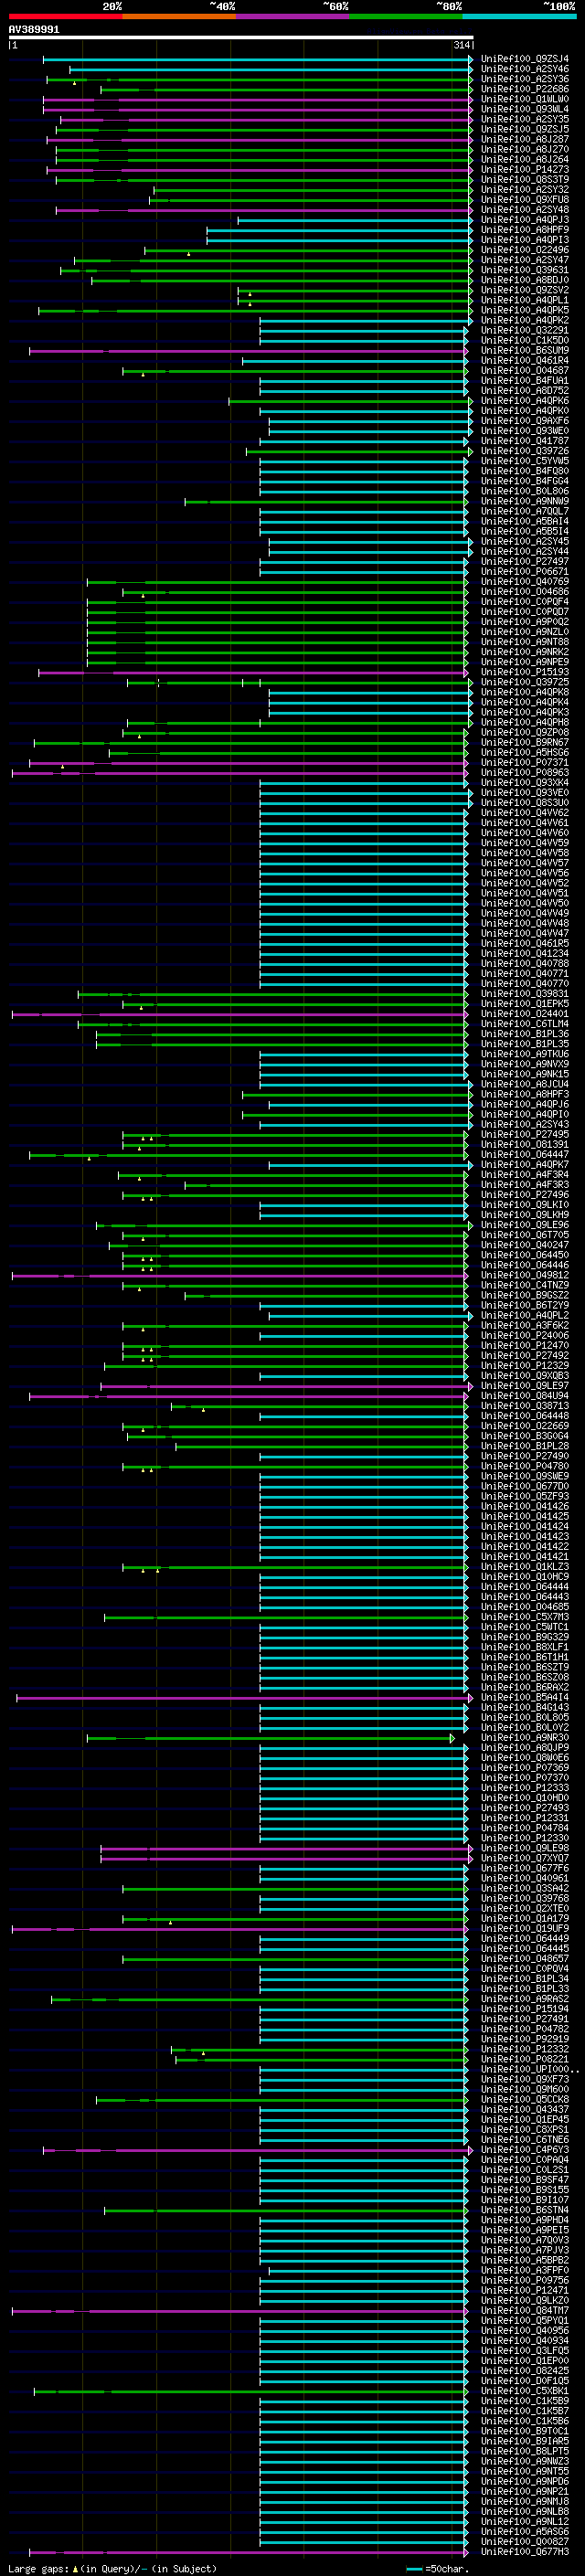
Task: Open hit UniRef100_B0L806
Action: click(525, 491)
